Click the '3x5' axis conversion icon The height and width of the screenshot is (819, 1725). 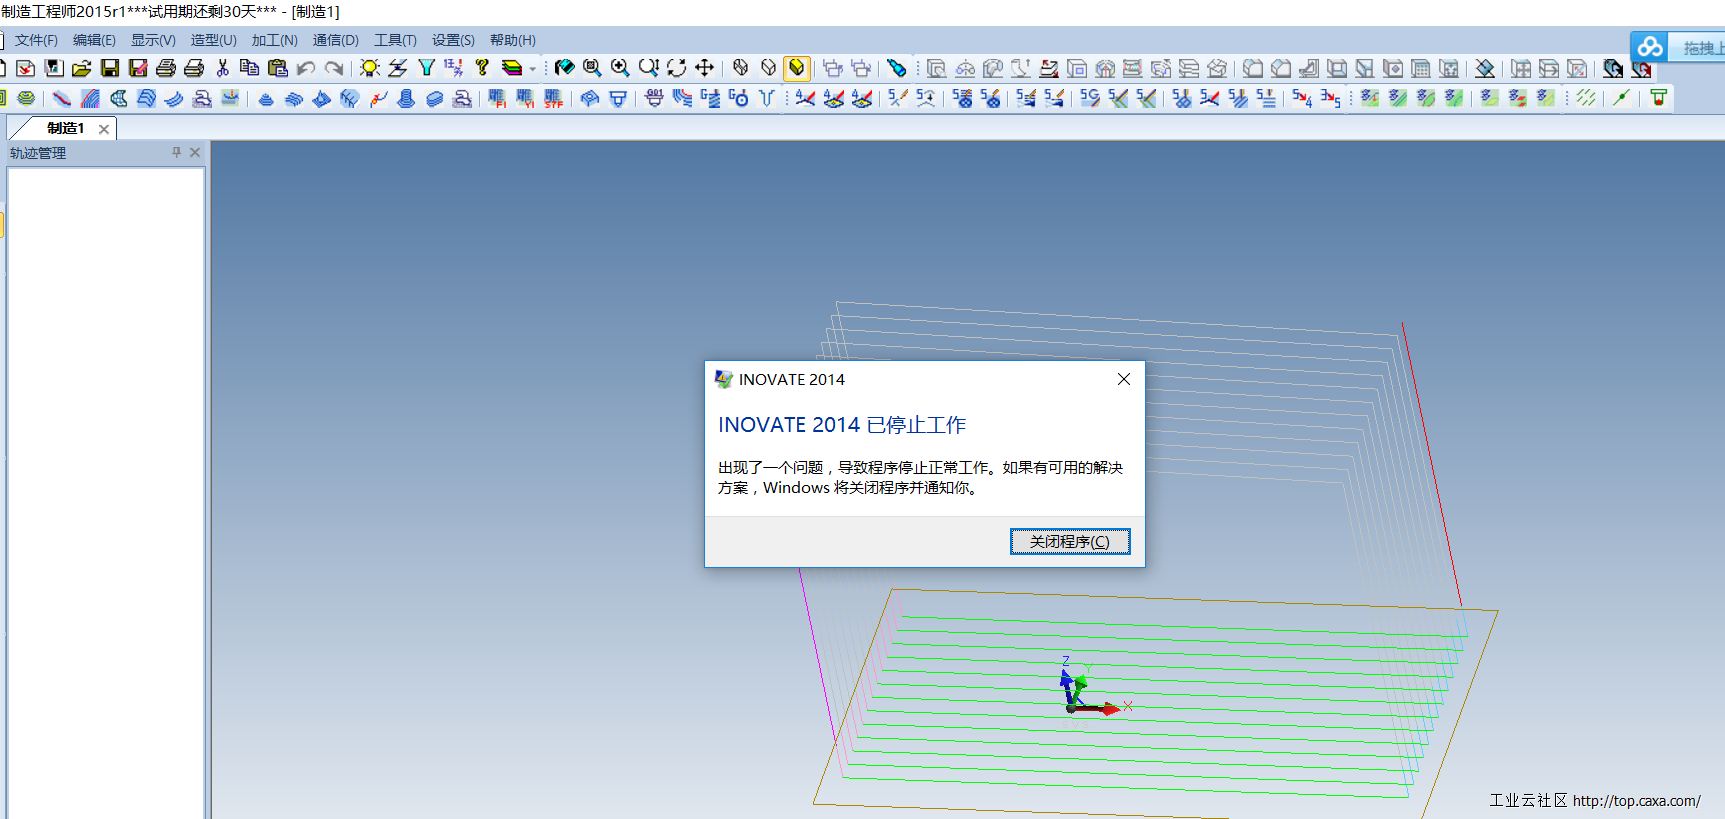(x=1330, y=98)
